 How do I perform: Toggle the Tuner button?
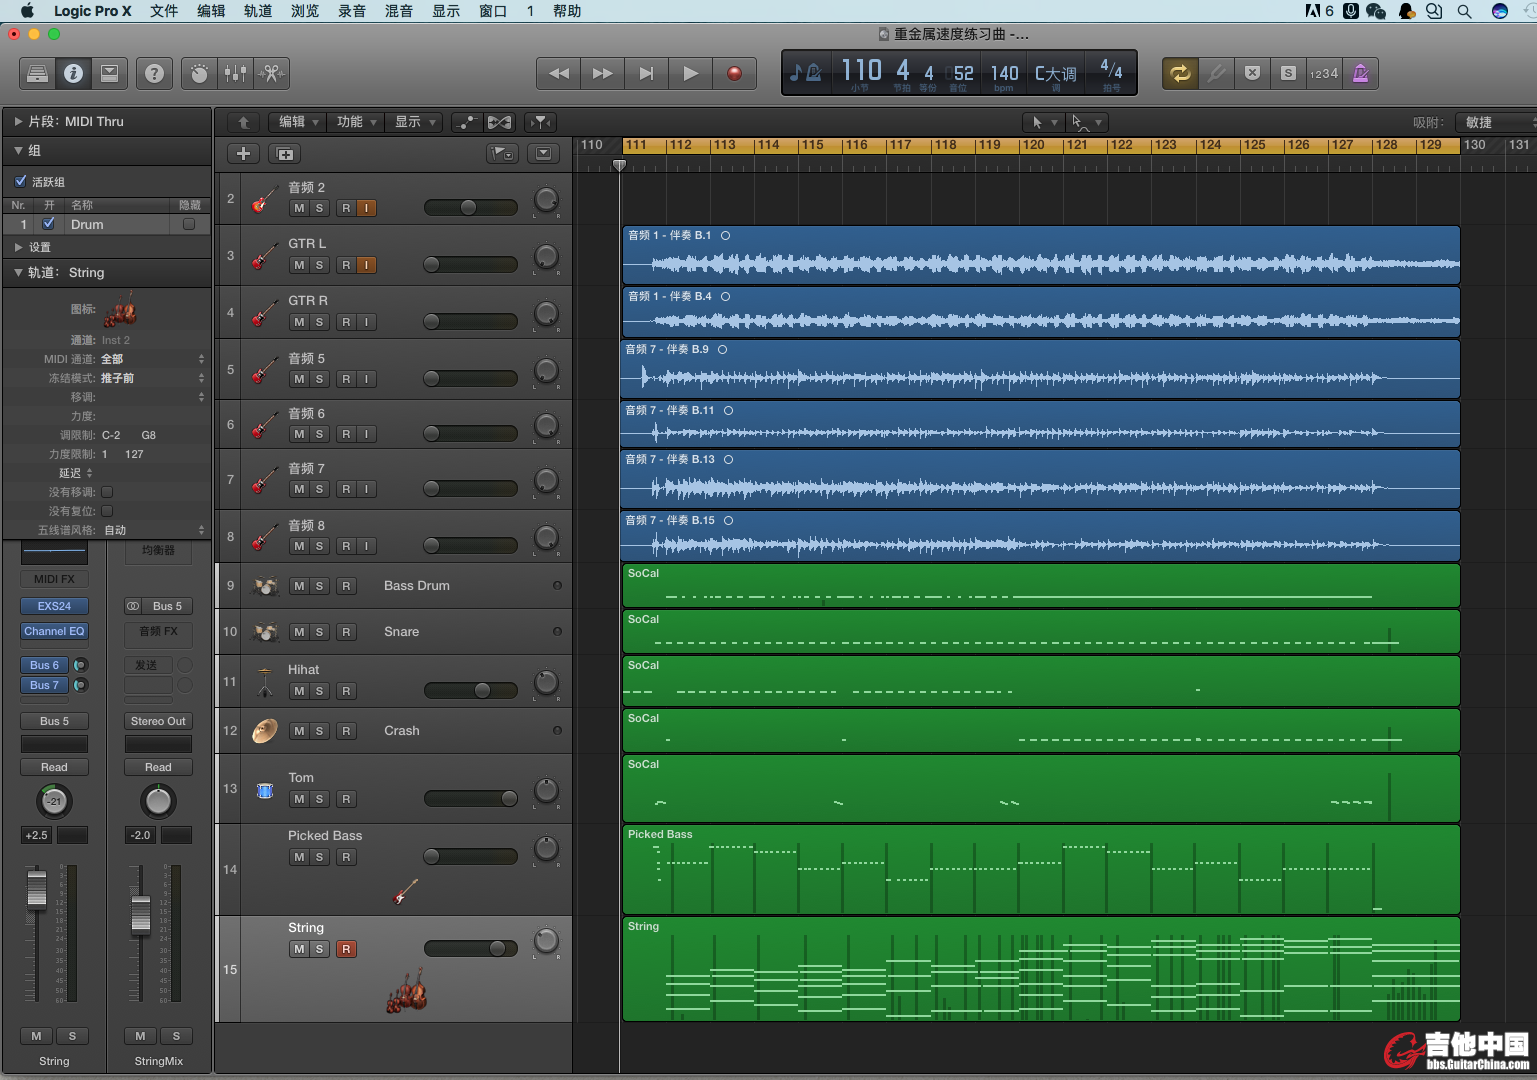click(x=1216, y=73)
